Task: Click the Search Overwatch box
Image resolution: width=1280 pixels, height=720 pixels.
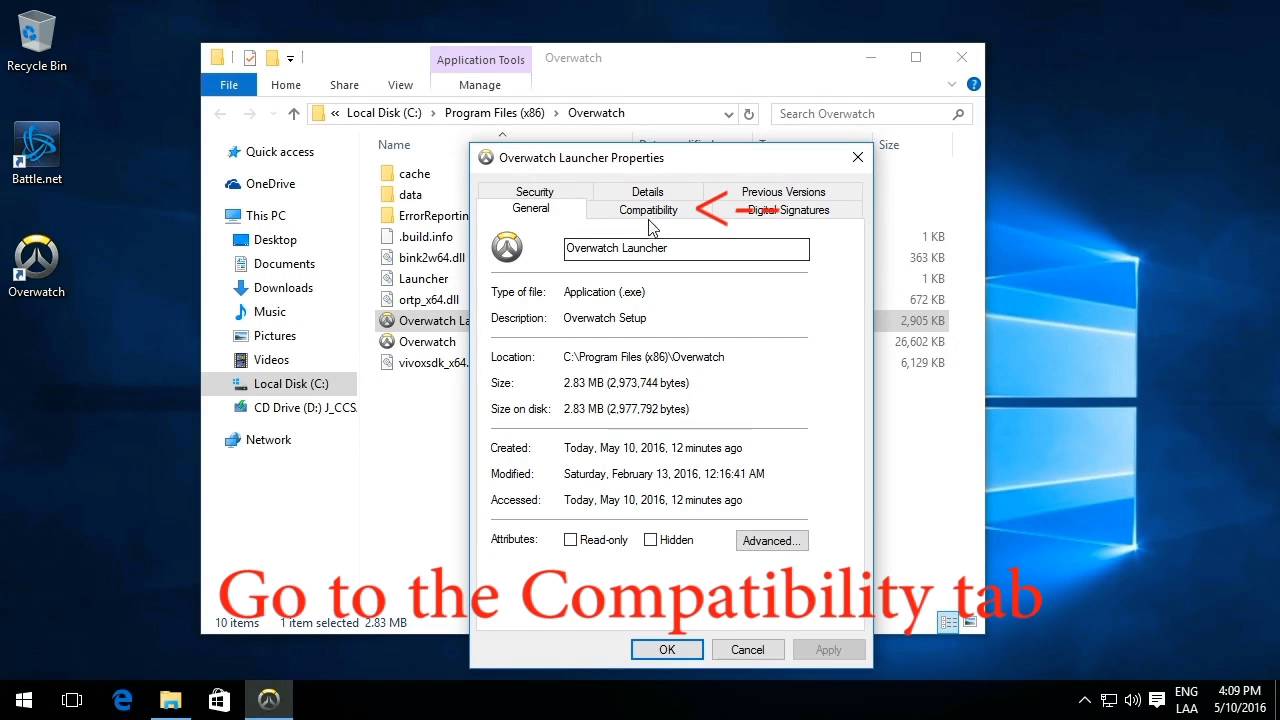Action: click(x=872, y=114)
